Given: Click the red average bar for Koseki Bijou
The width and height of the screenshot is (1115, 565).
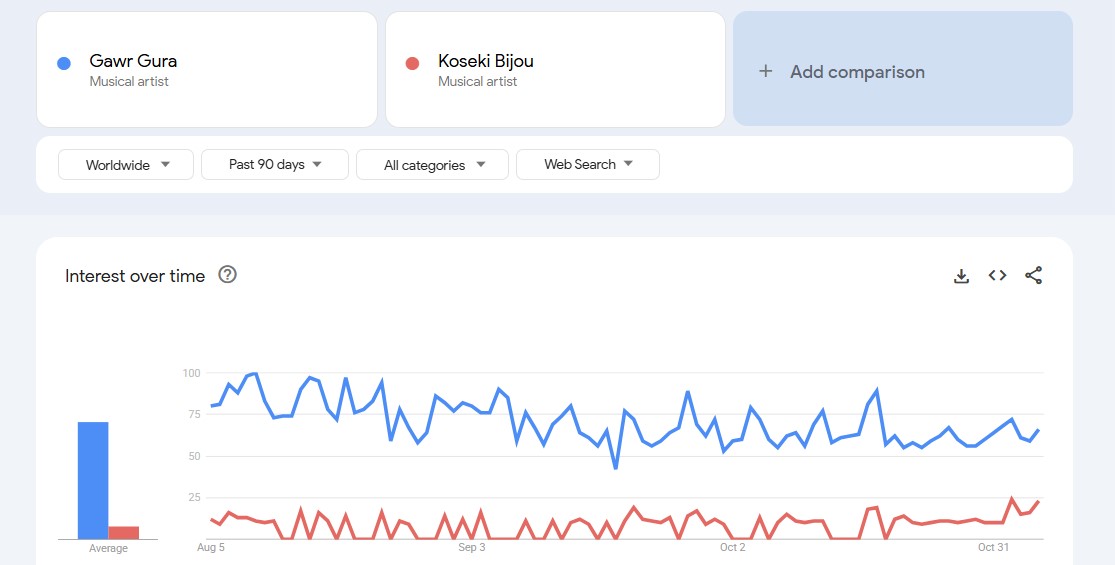Looking at the screenshot, I should pyautogui.click(x=124, y=532).
